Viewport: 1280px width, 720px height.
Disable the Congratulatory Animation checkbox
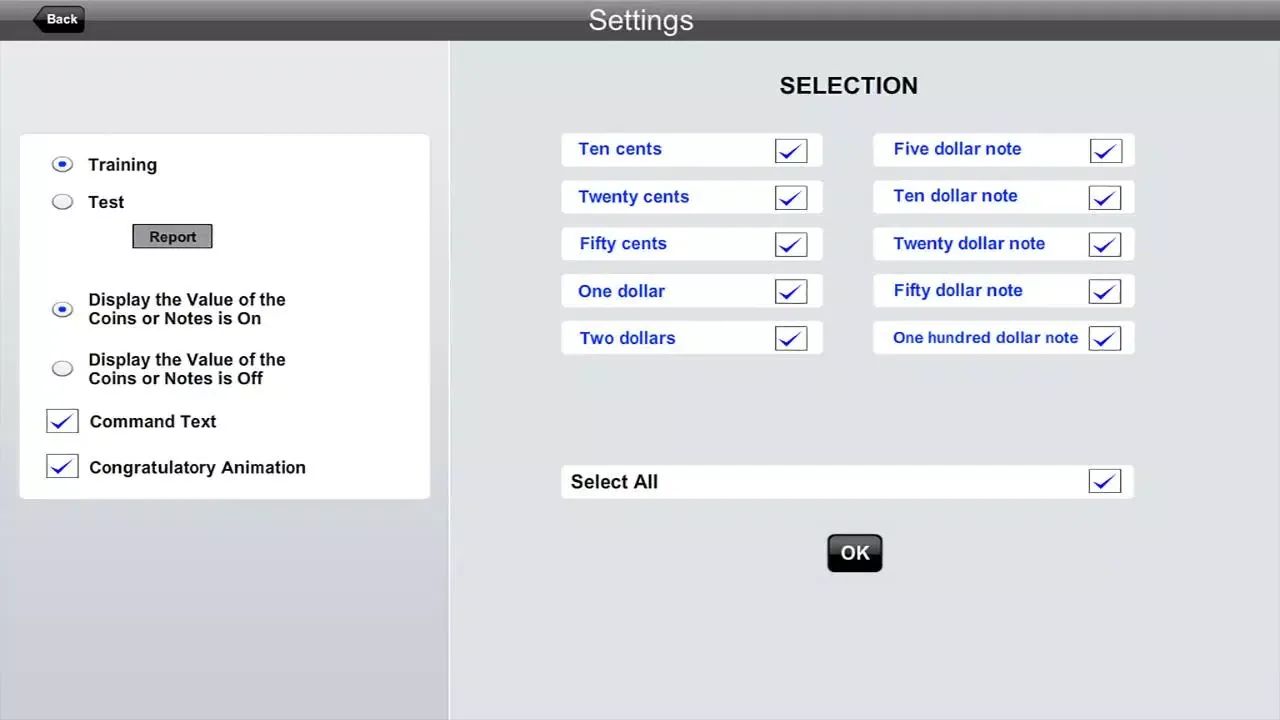coord(62,467)
